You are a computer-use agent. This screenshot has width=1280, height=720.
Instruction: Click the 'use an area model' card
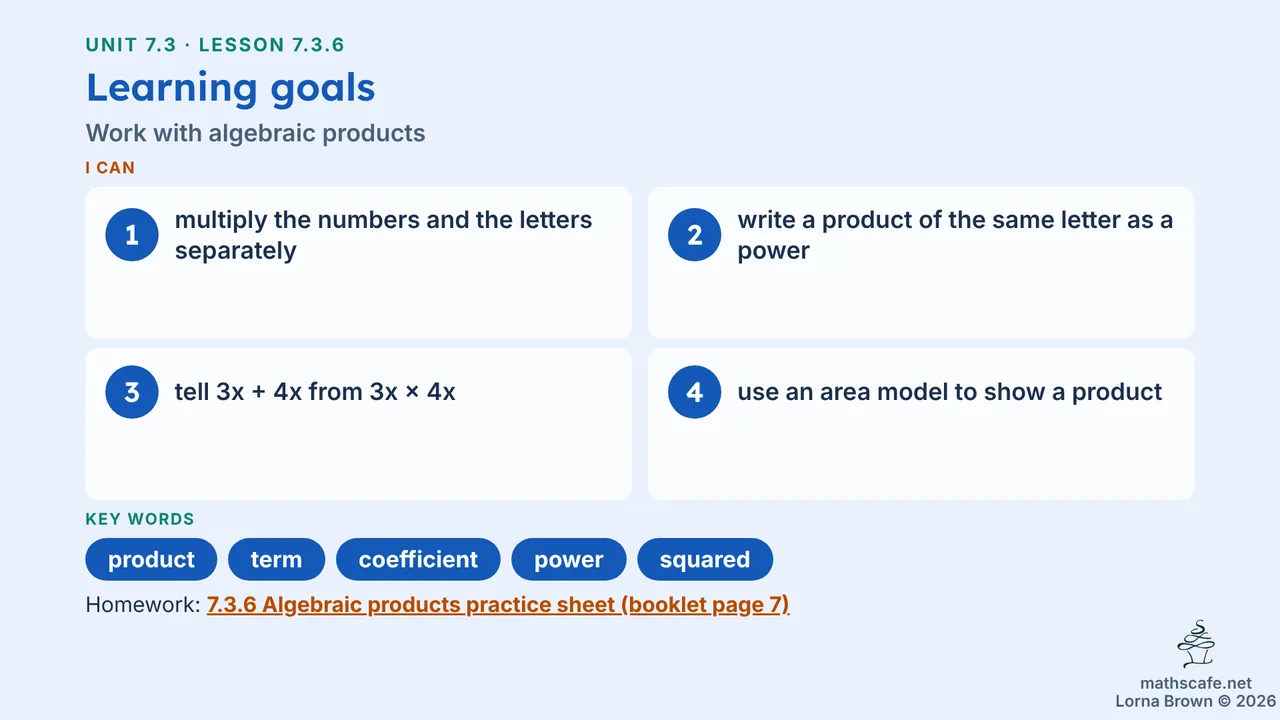[921, 424]
